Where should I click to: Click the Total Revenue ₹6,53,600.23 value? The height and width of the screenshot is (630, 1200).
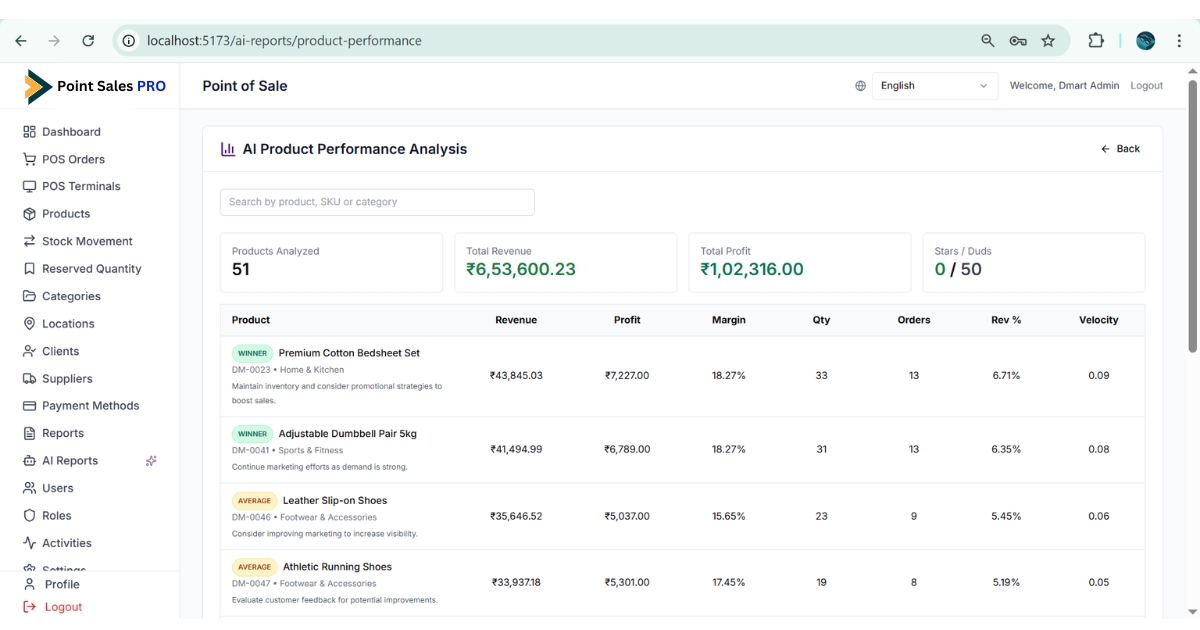click(521, 269)
